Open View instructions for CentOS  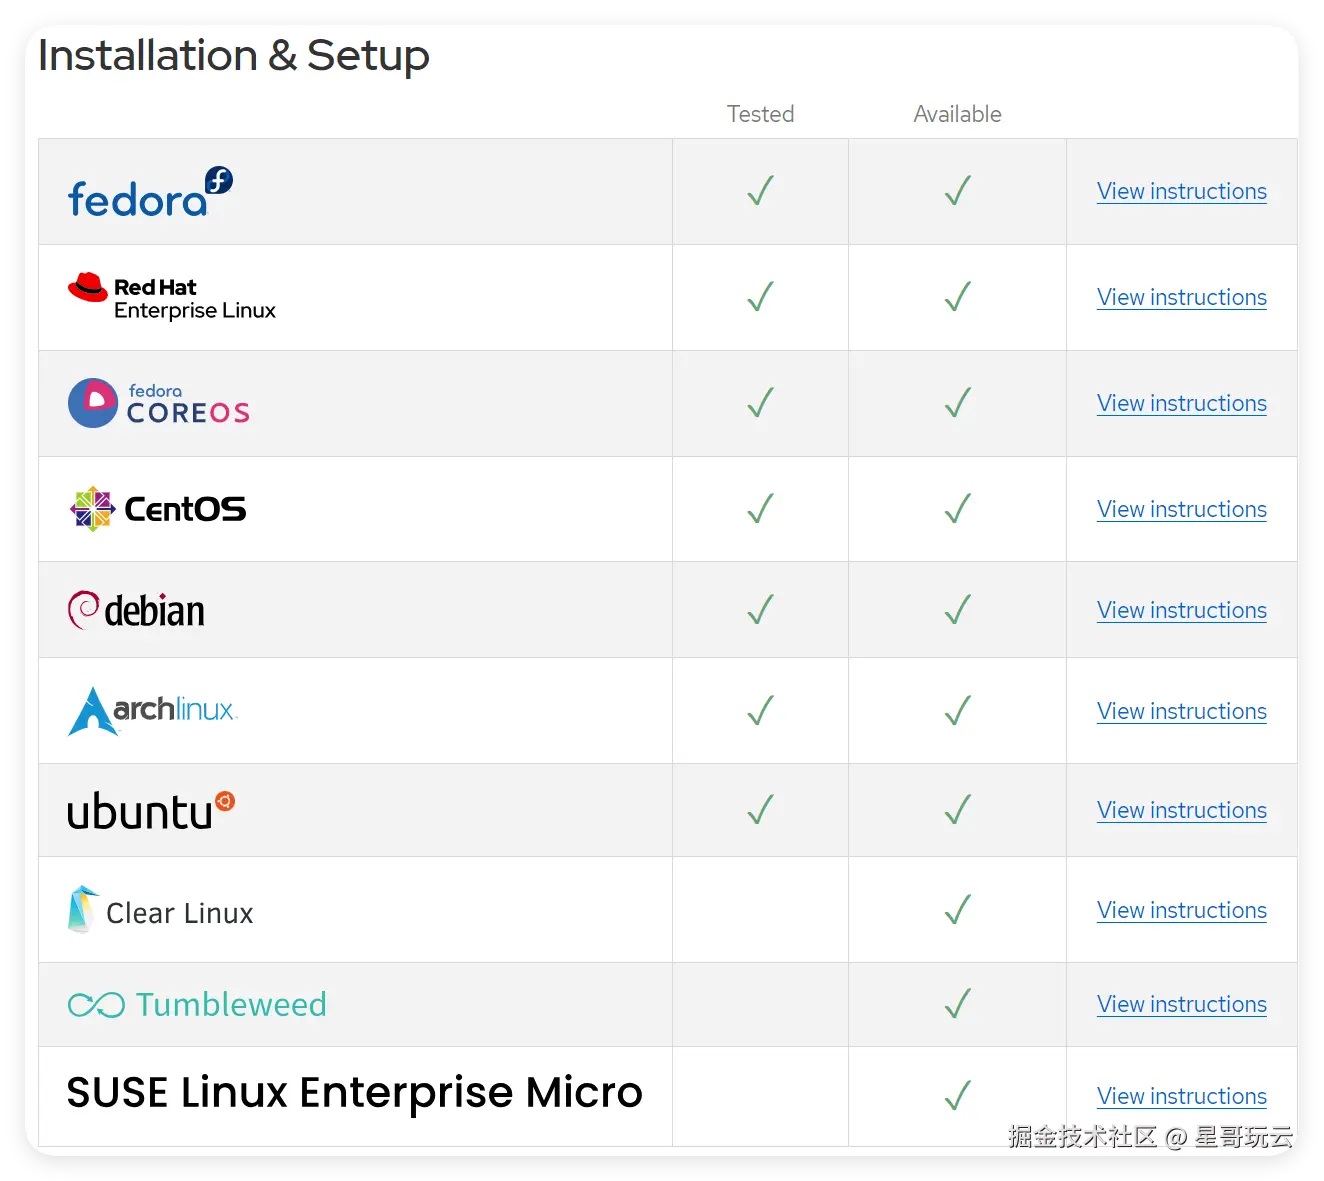click(1181, 509)
